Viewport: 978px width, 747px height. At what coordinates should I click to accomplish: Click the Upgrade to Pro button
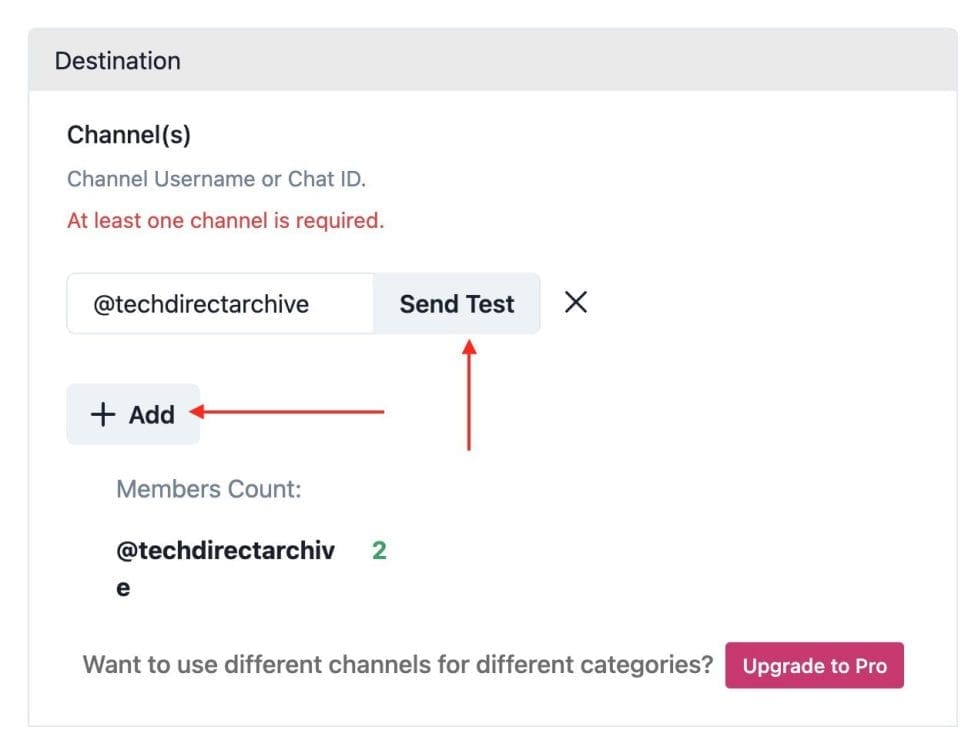(x=814, y=666)
